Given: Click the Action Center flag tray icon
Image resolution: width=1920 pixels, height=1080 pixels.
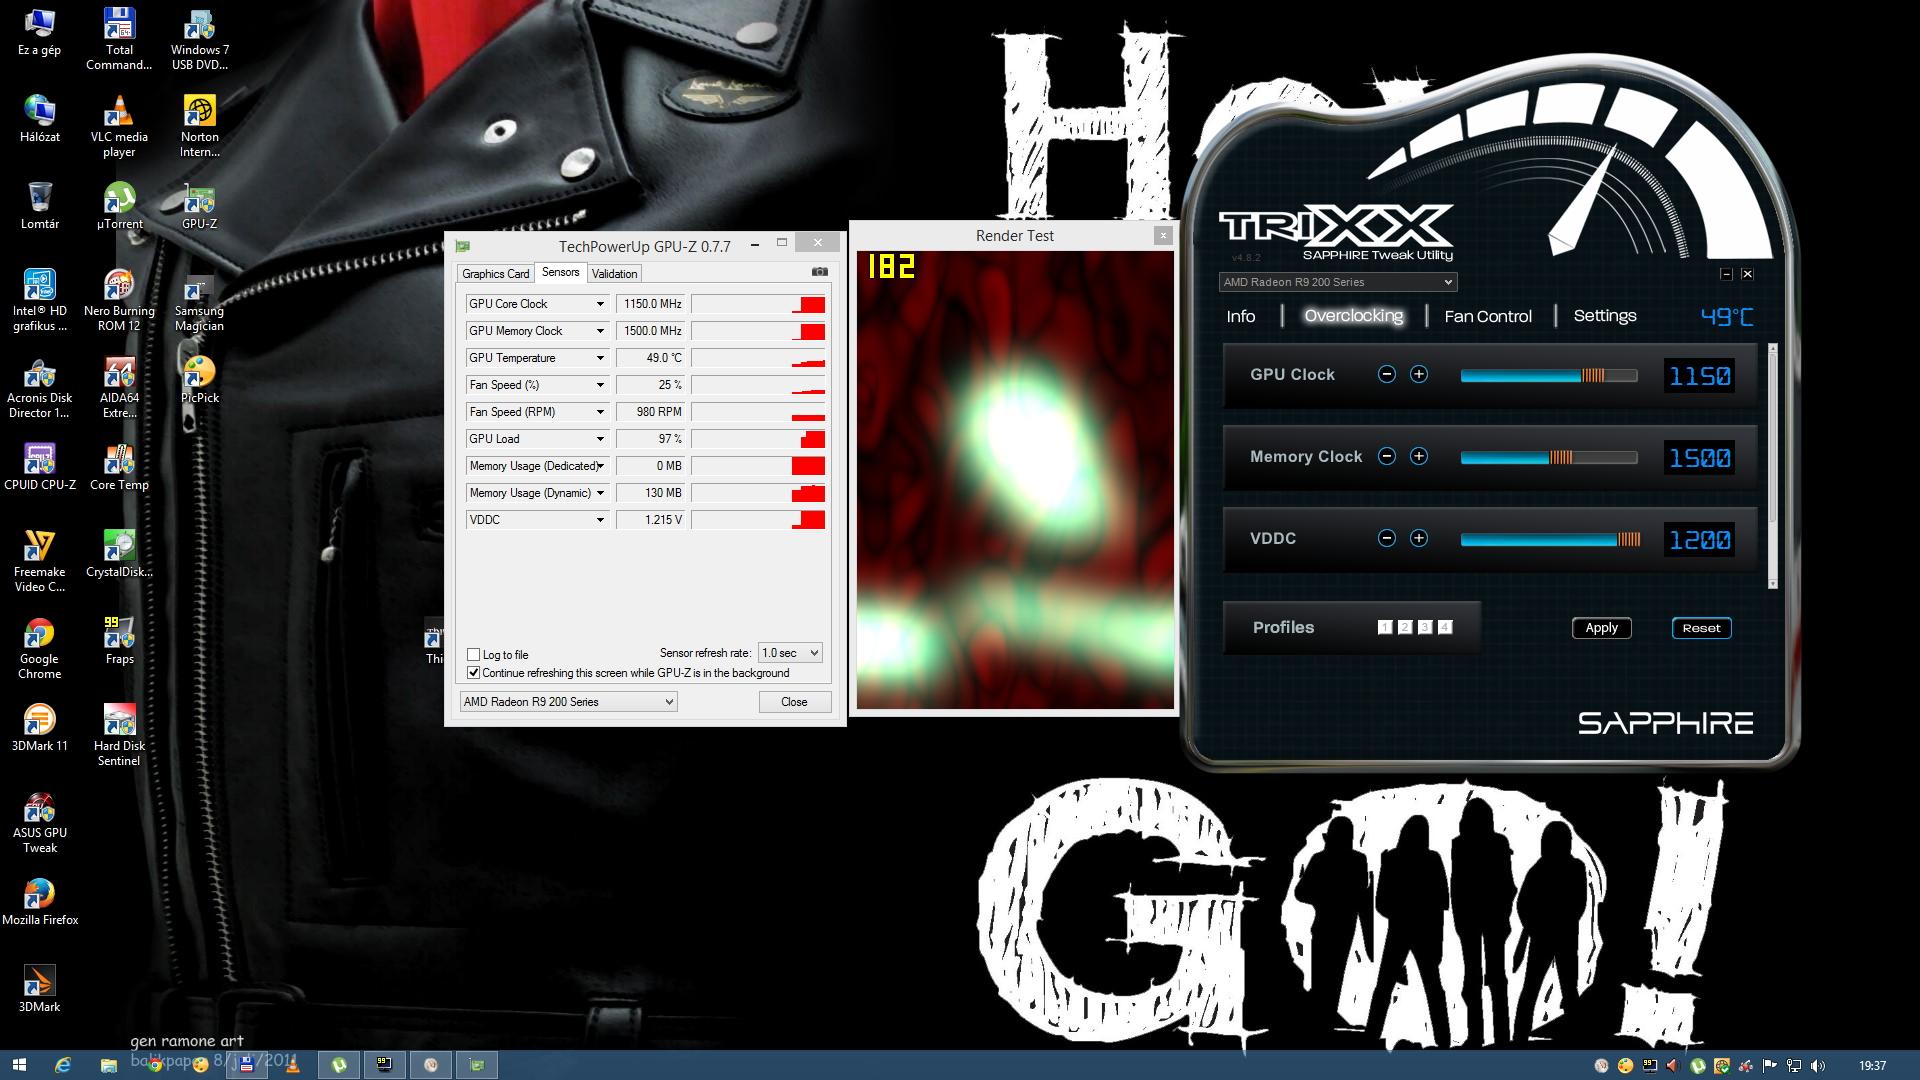Looking at the screenshot, I should 1770,1066.
